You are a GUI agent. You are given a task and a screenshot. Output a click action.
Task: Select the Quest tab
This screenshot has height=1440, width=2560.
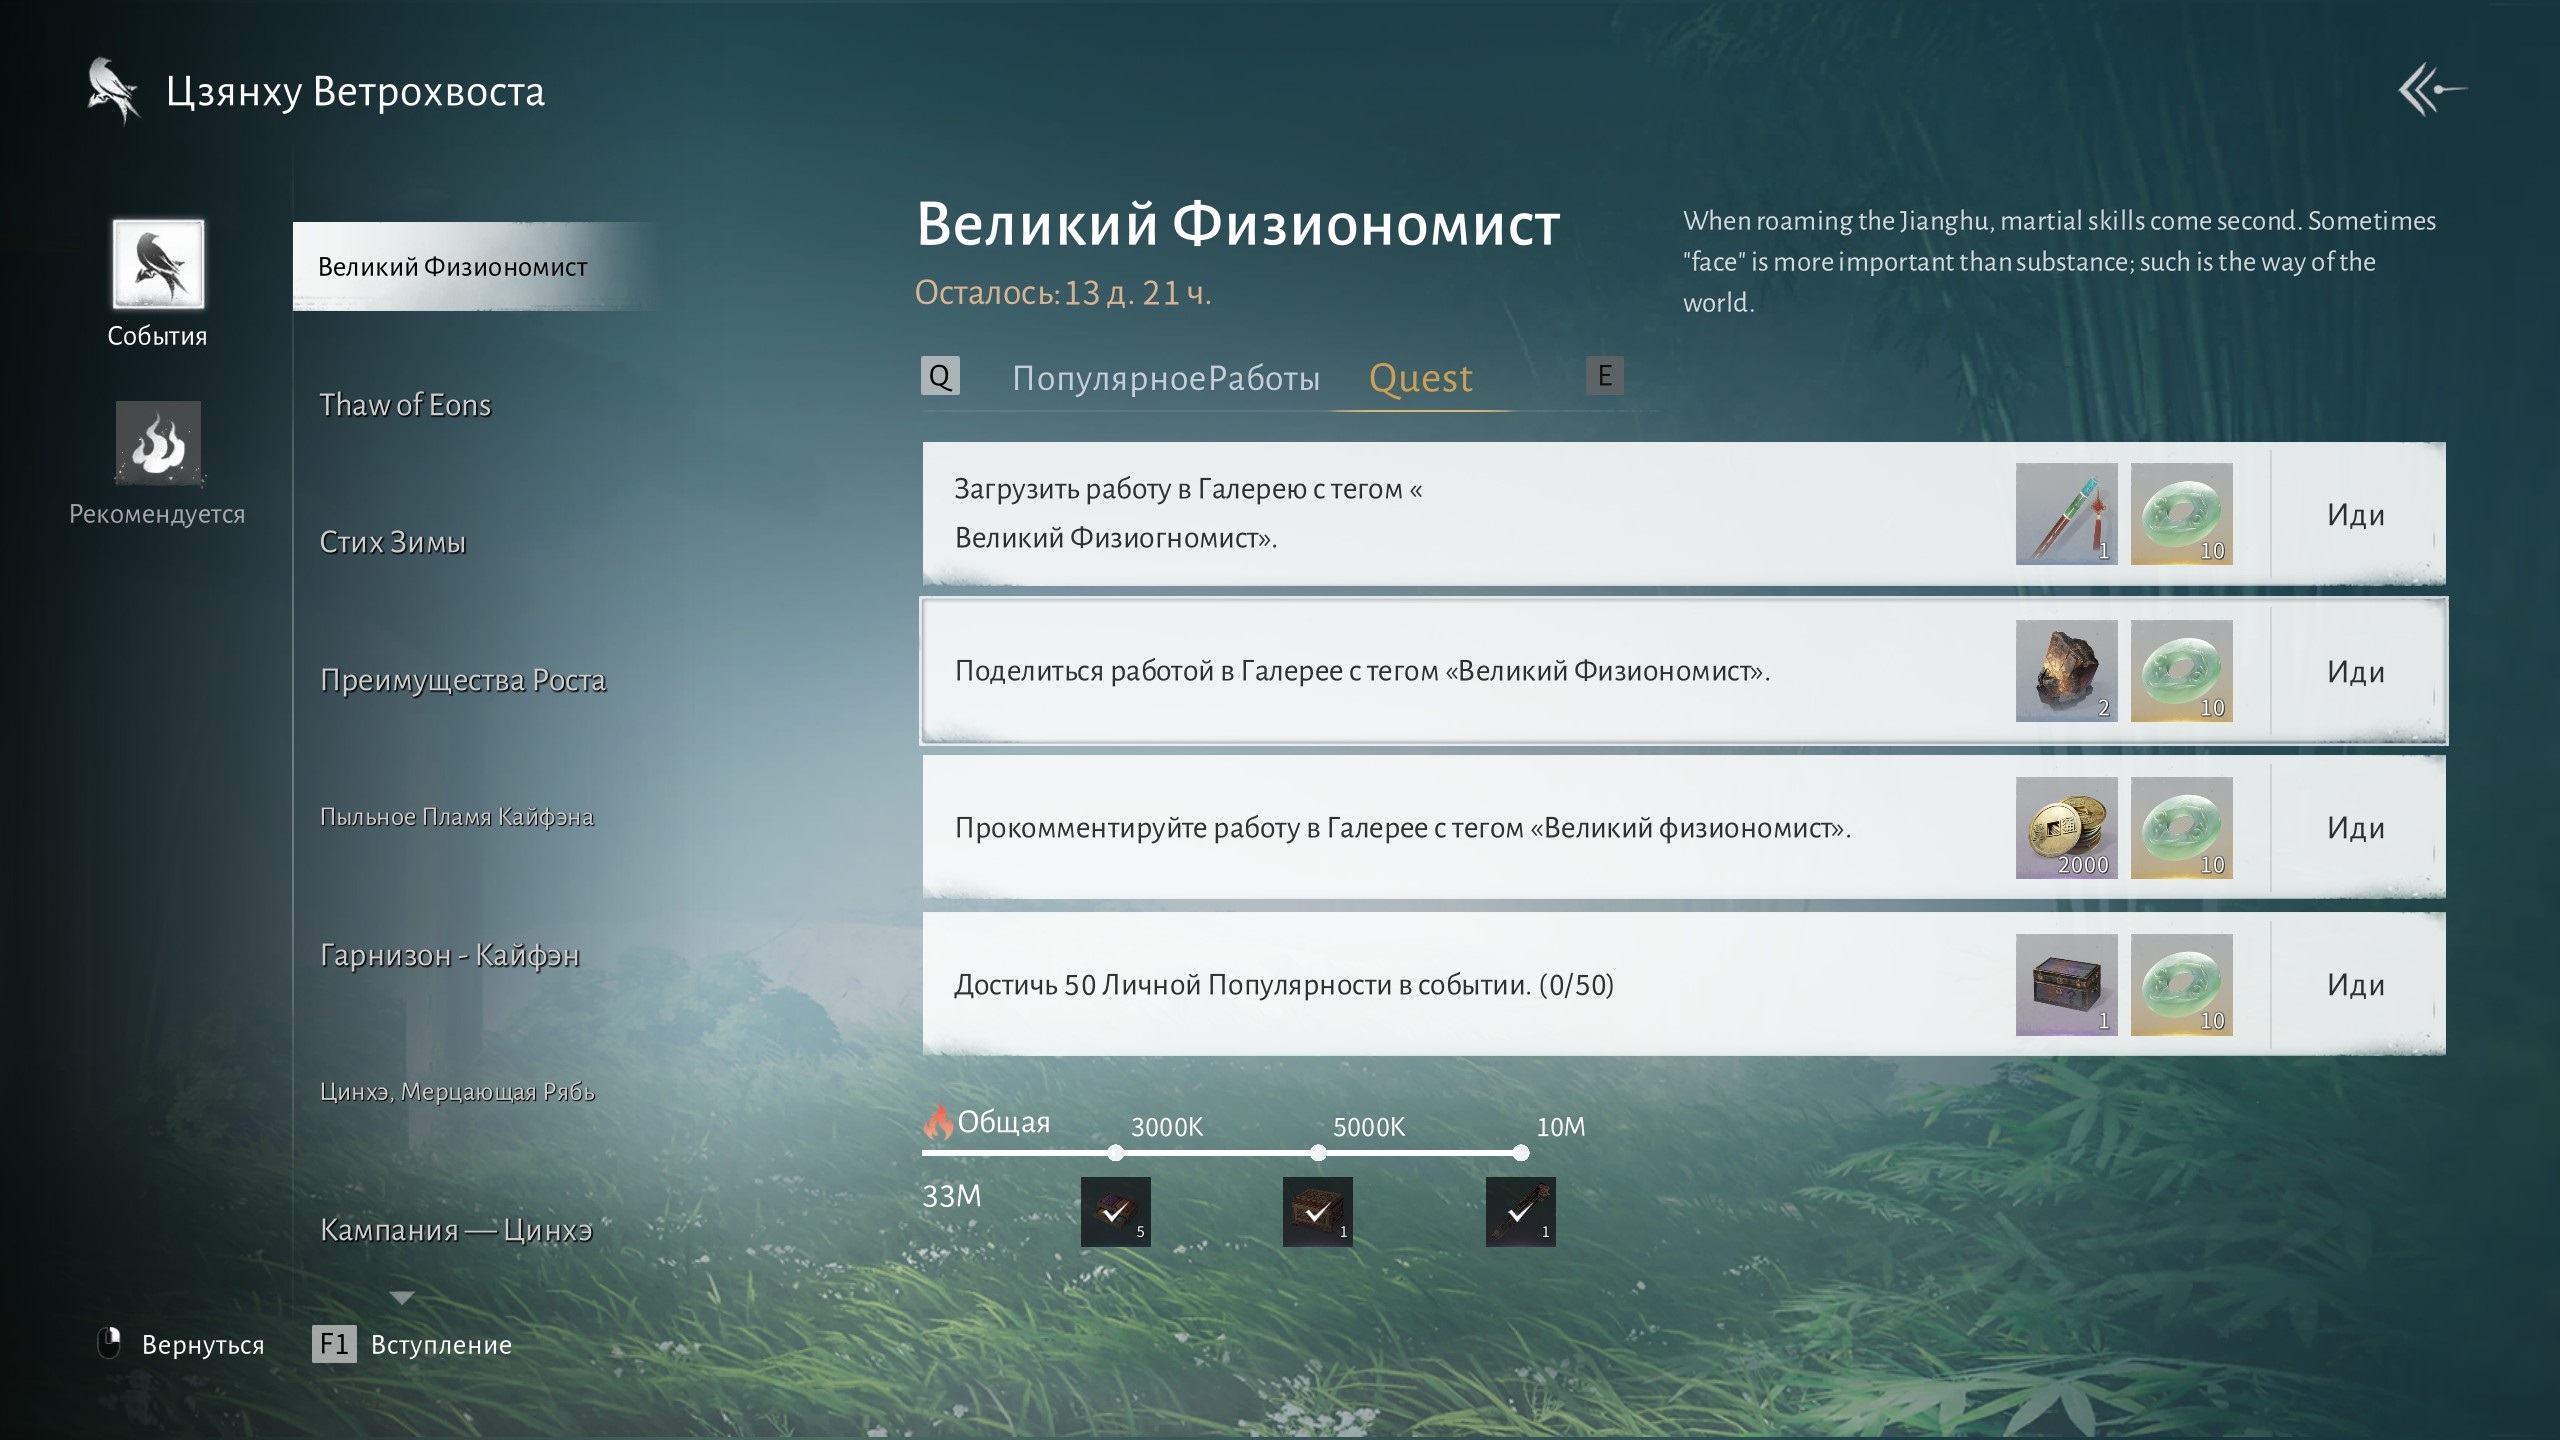click(1420, 378)
